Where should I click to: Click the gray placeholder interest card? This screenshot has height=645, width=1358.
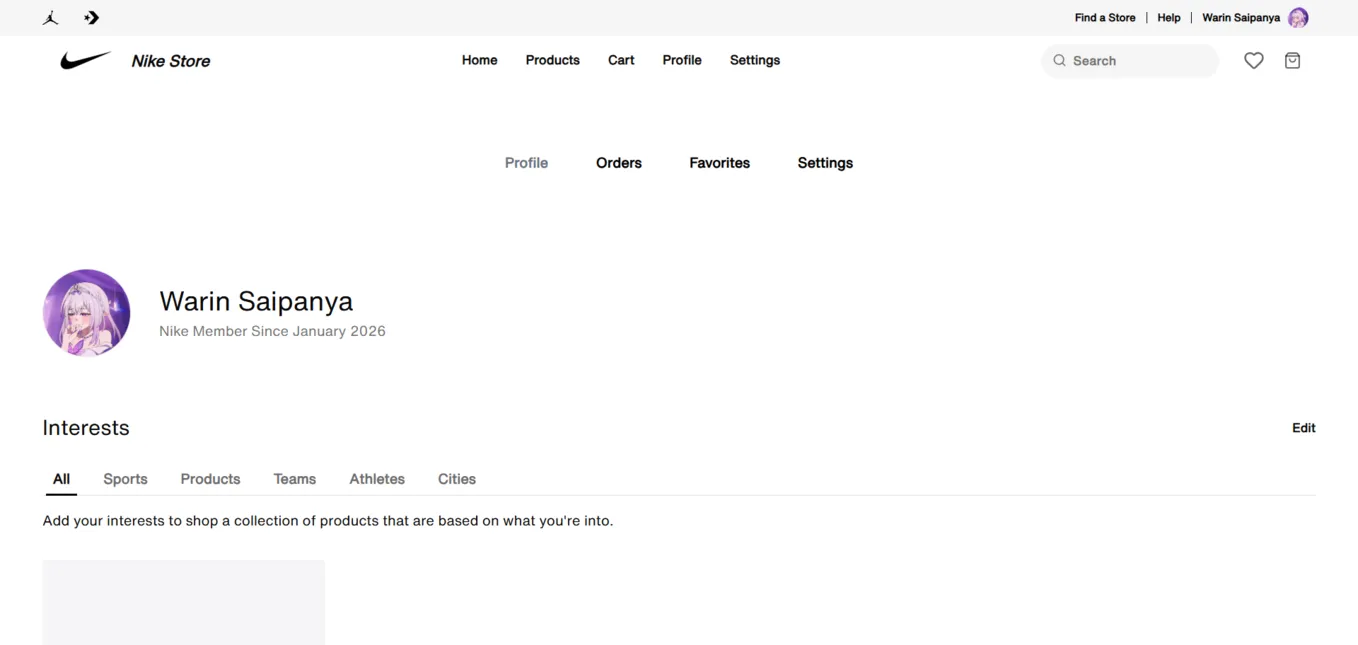click(184, 602)
